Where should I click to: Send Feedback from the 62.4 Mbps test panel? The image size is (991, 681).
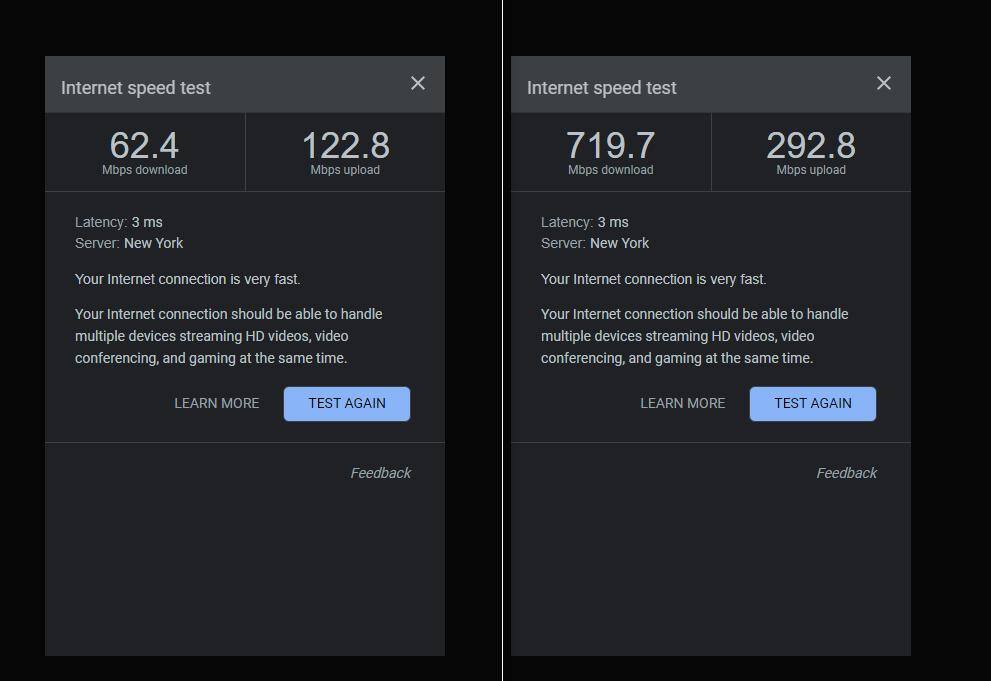[x=380, y=473]
